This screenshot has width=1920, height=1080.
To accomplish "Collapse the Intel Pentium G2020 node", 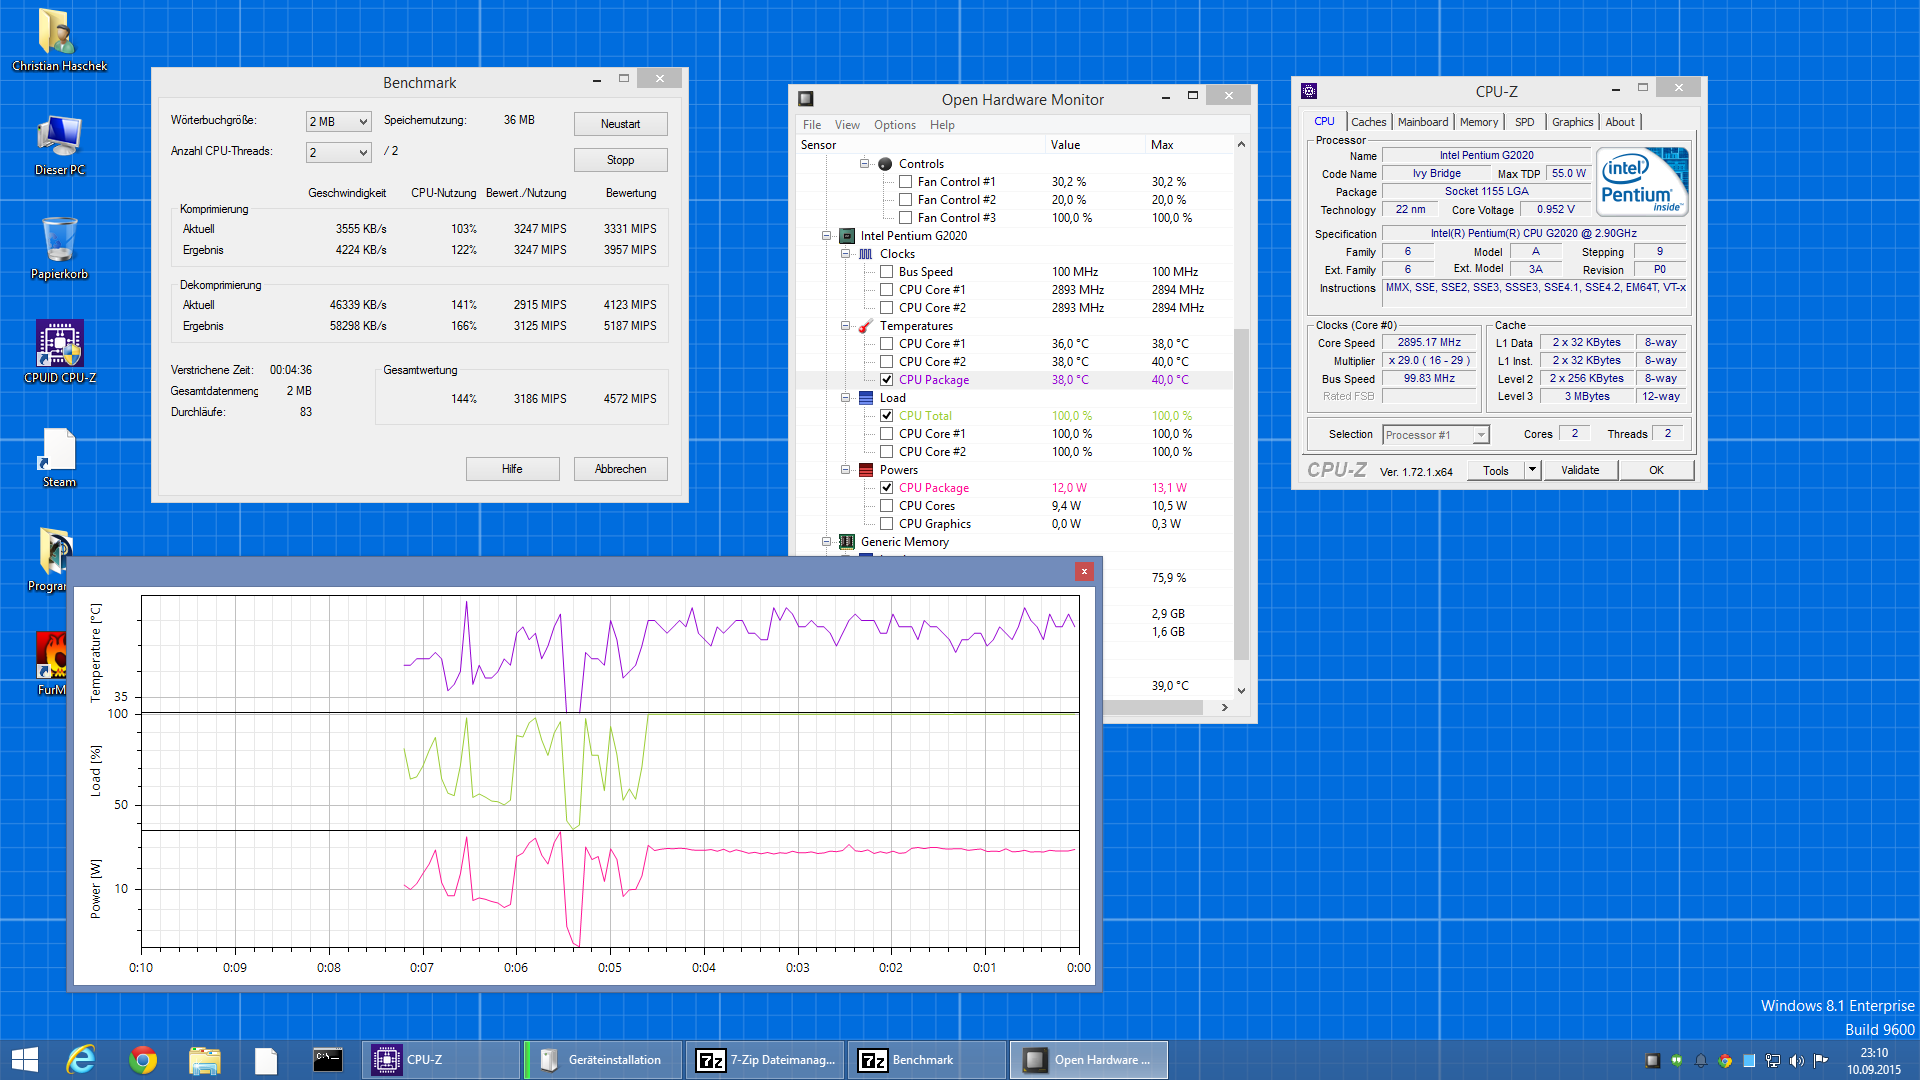I will click(826, 236).
